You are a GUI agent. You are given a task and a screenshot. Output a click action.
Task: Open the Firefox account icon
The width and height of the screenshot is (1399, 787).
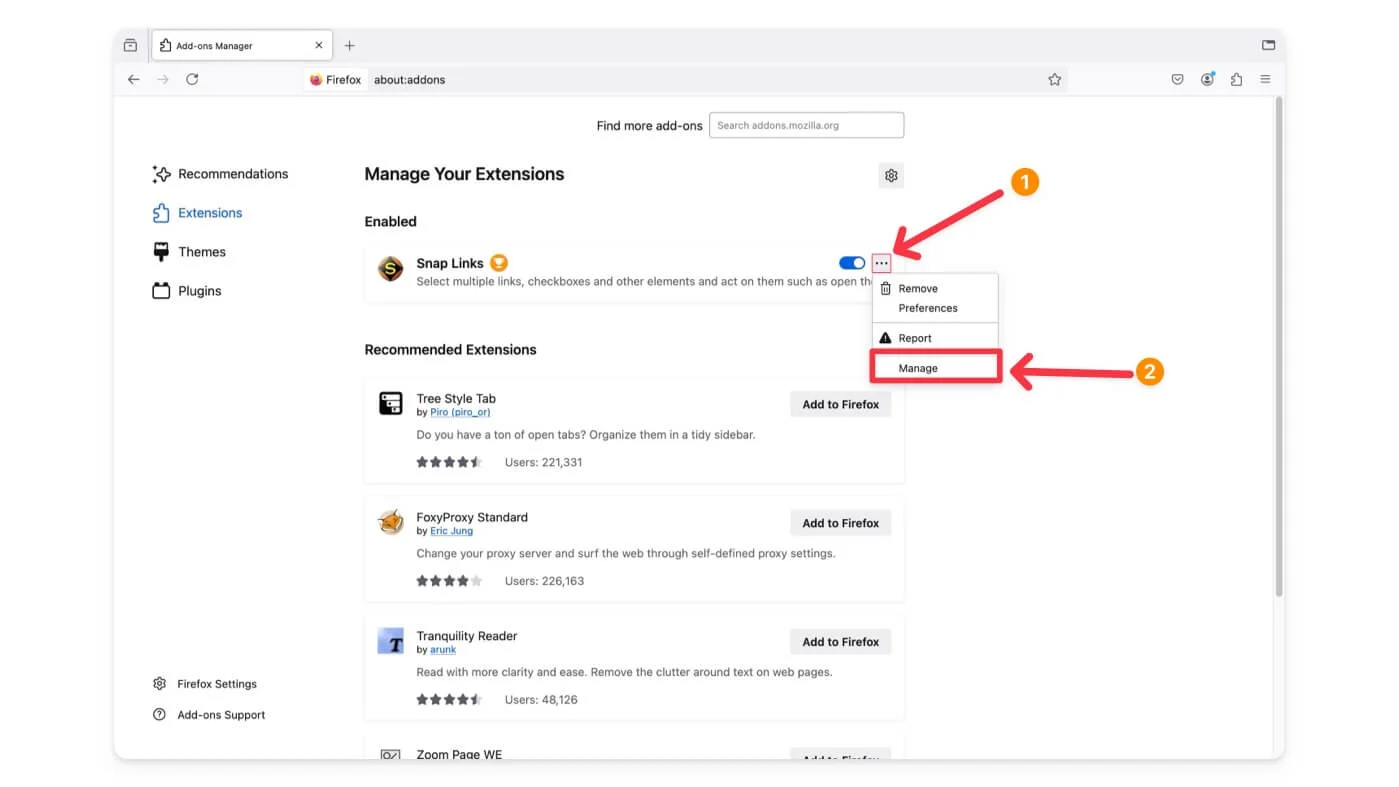[x=1207, y=80]
